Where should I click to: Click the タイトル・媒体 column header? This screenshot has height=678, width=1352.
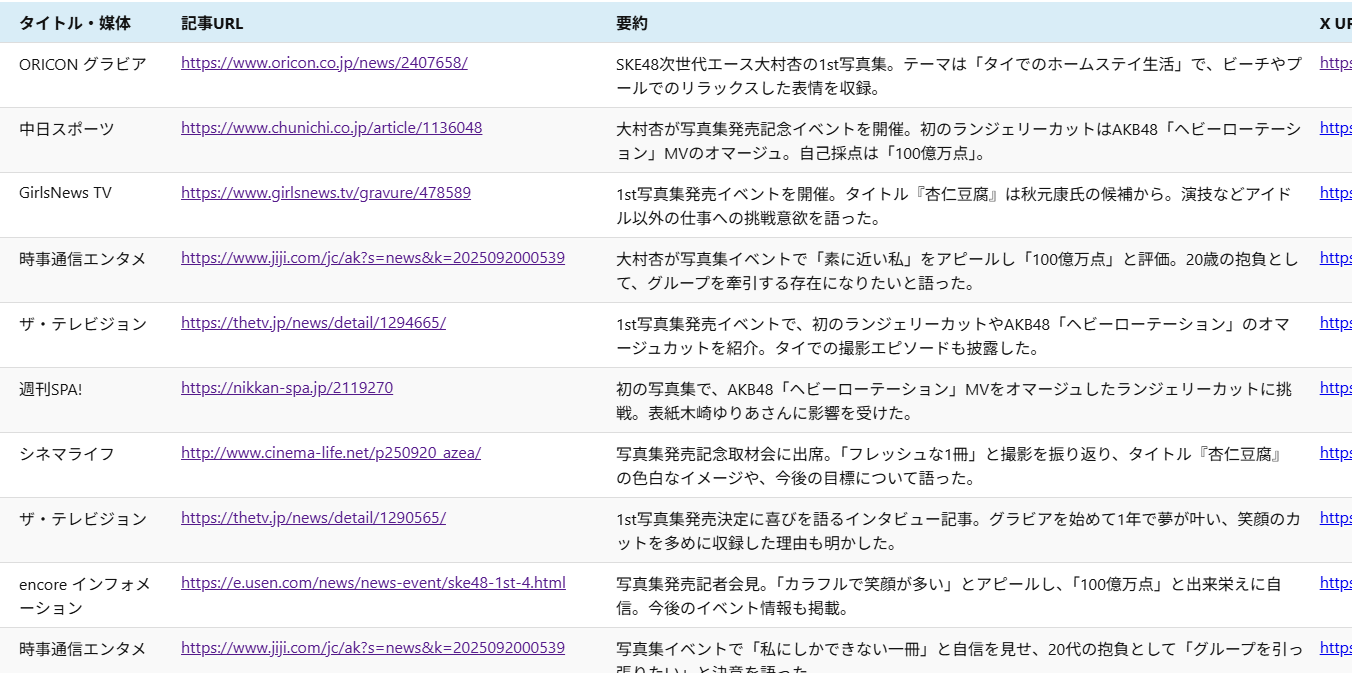coord(75,23)
